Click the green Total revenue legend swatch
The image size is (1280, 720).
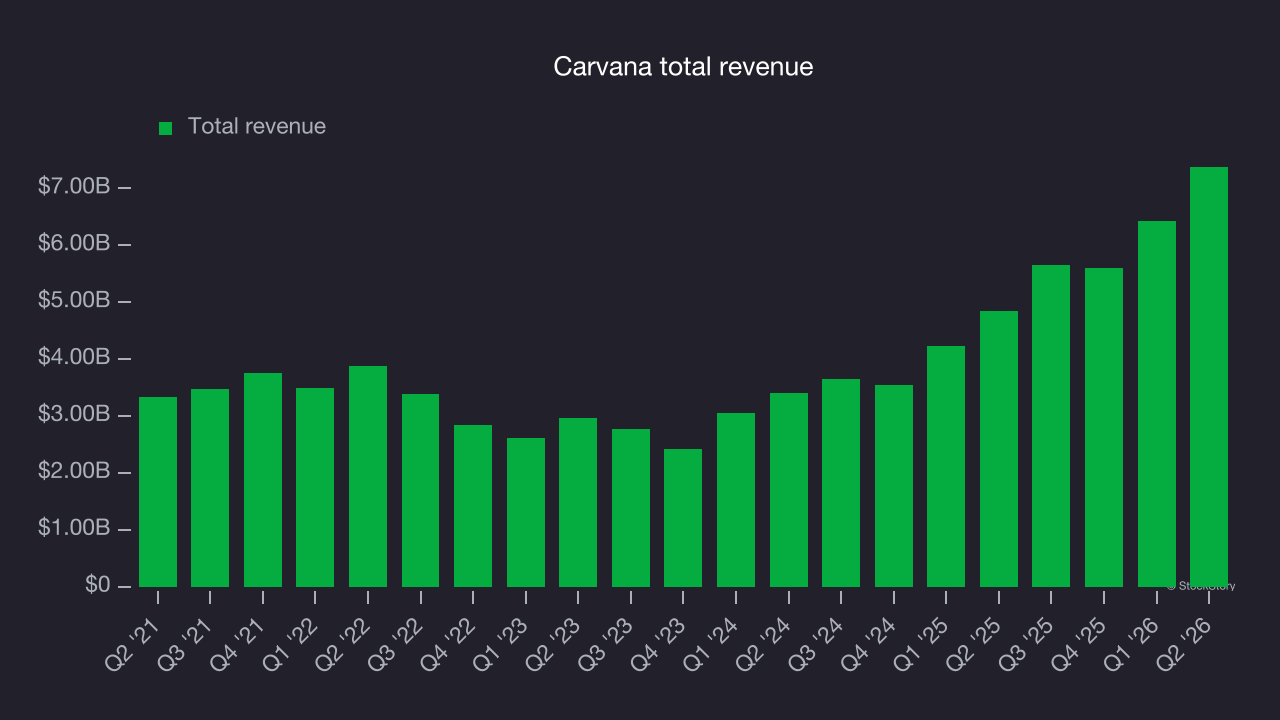pyautogui.click(x=166, y=128)
